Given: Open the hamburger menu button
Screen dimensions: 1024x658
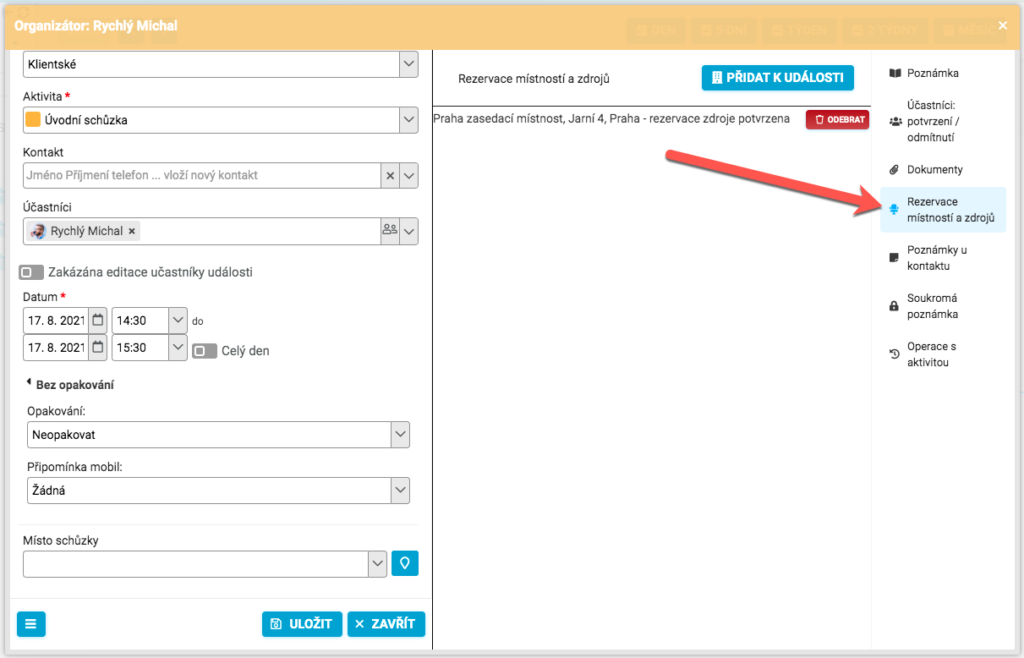Looking at the screenshot, I should [x=31, y=624].
